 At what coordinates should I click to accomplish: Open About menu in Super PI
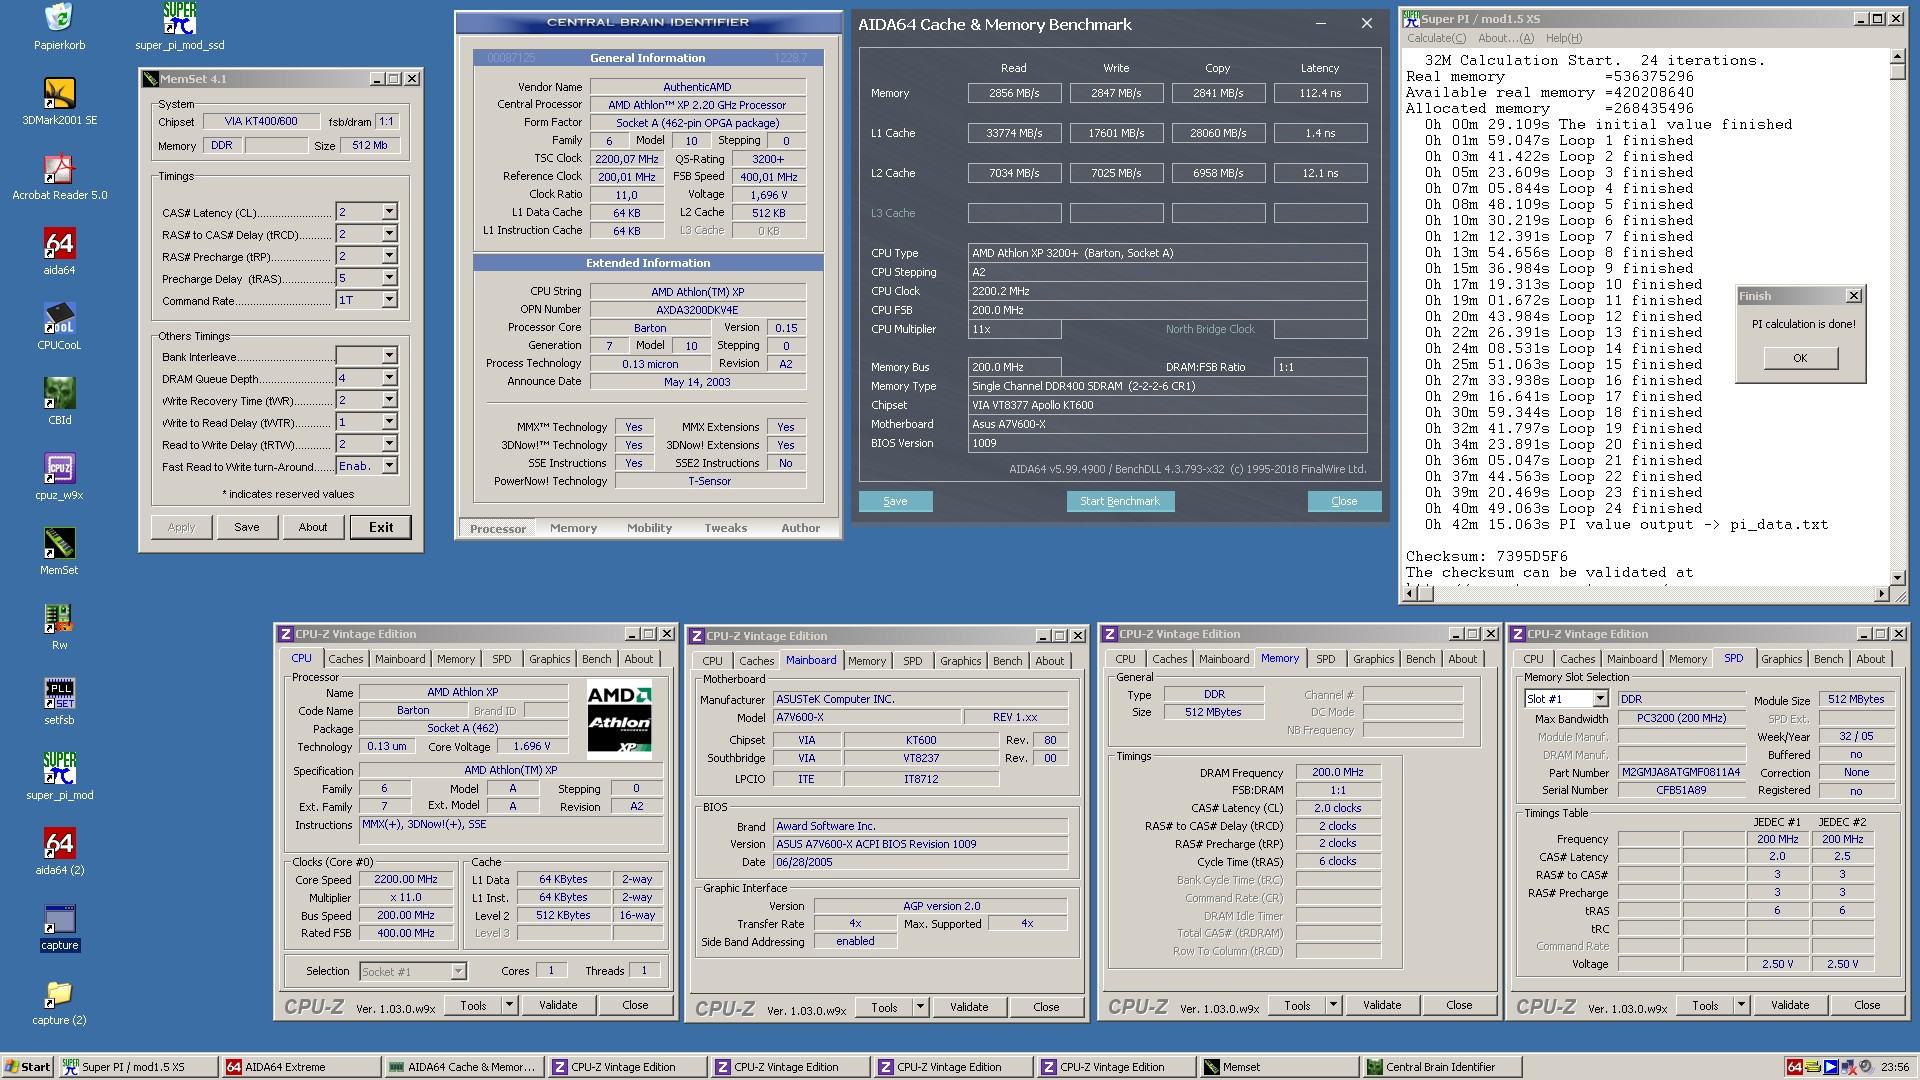1505,38
